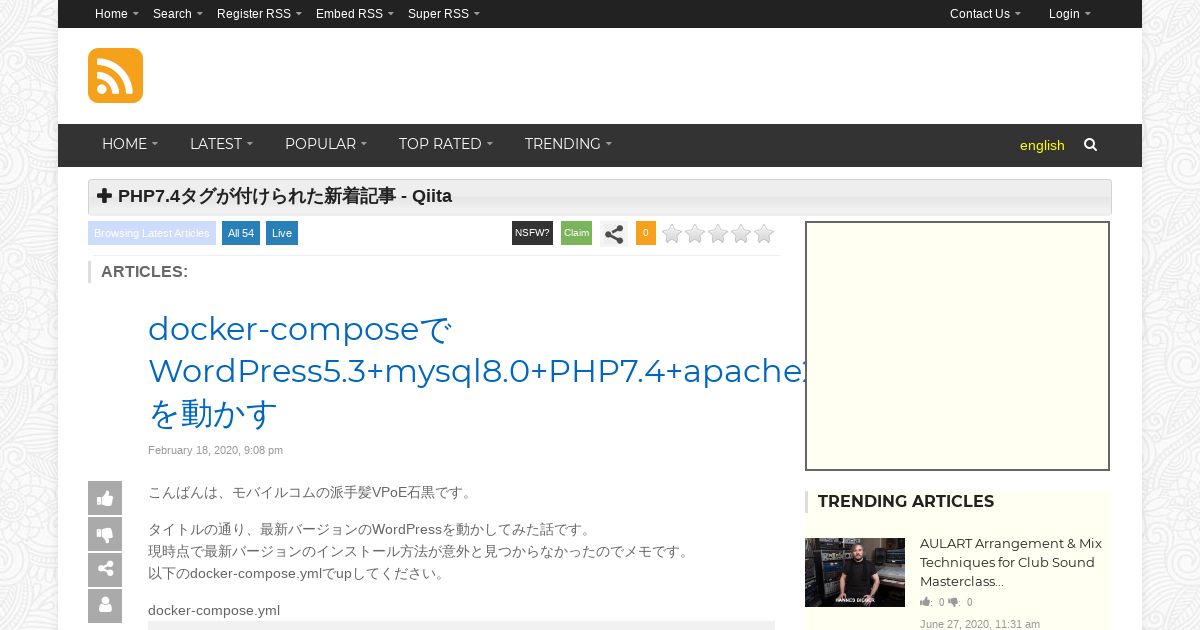Click the share icon beside Claim
The image size is (1200, 630).
click(614, 234)
